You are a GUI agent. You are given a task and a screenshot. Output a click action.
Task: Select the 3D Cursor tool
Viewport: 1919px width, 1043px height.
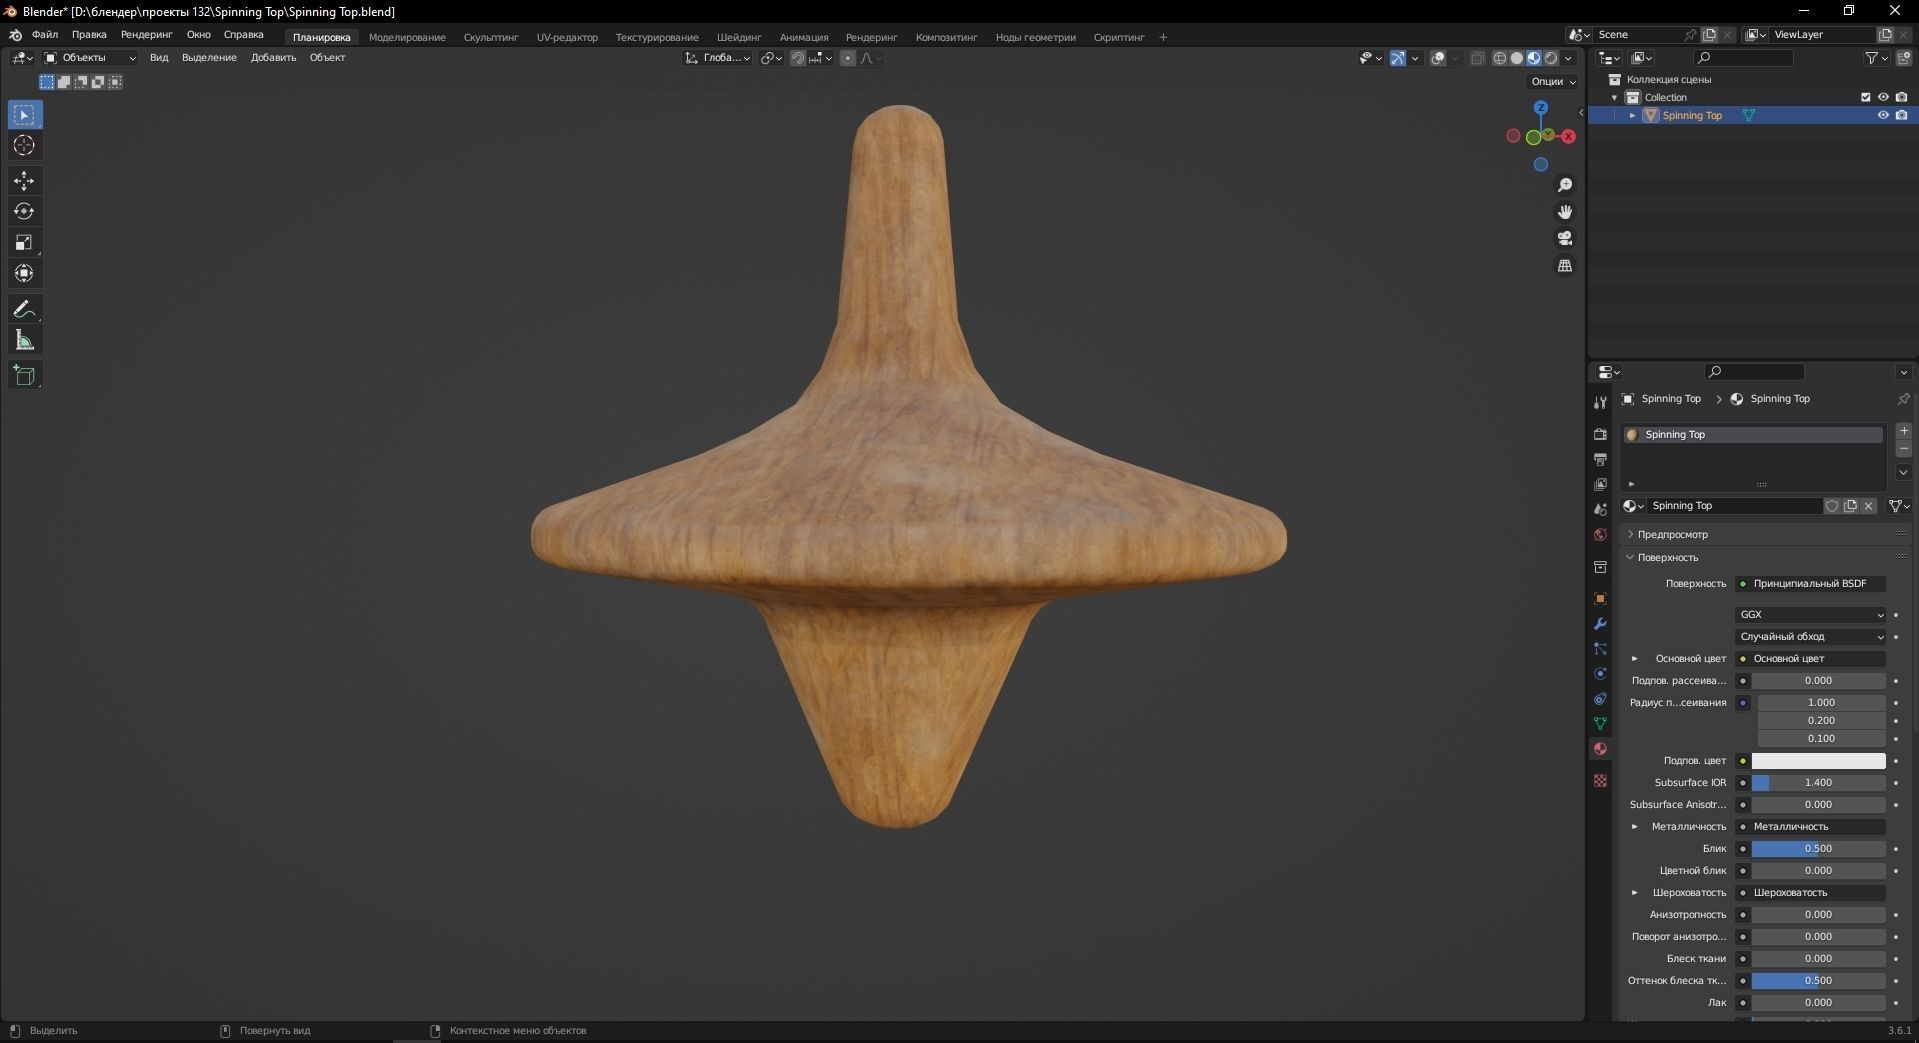[x=23, y=146]
